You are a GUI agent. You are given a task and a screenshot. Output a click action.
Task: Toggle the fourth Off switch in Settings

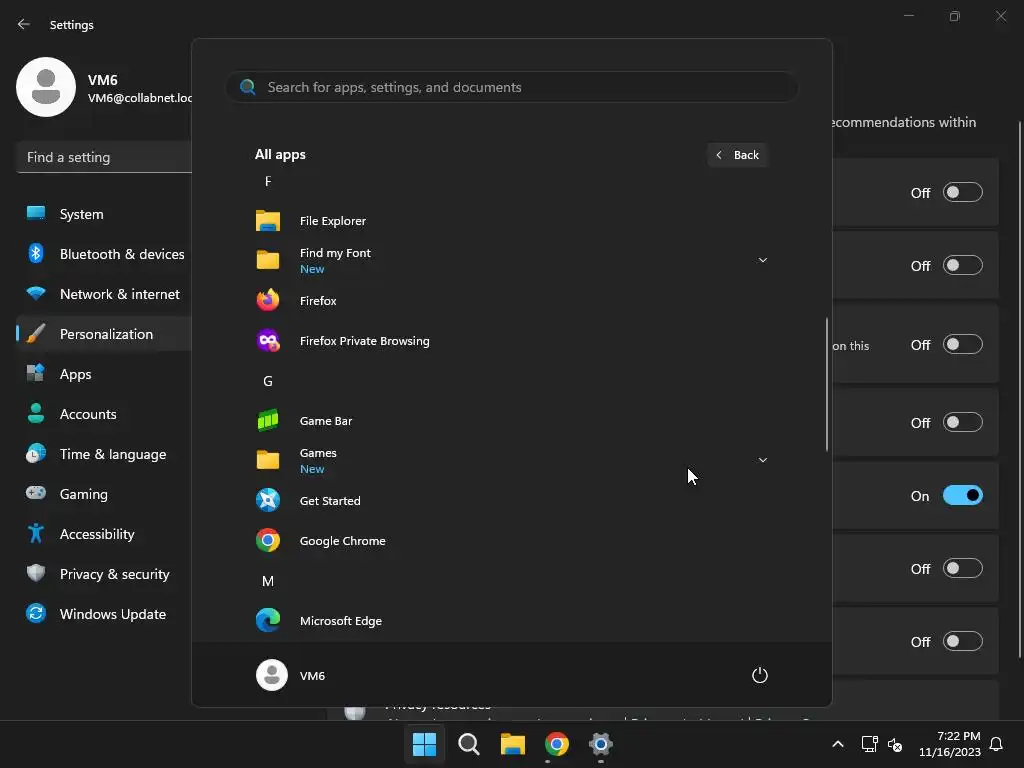[x=963, y=423]
